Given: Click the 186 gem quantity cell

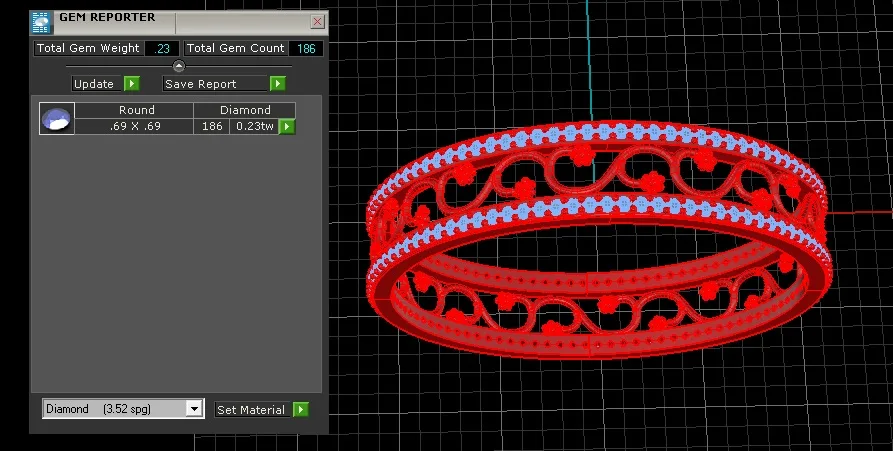Looking at the screenshot, I should 212,126.
